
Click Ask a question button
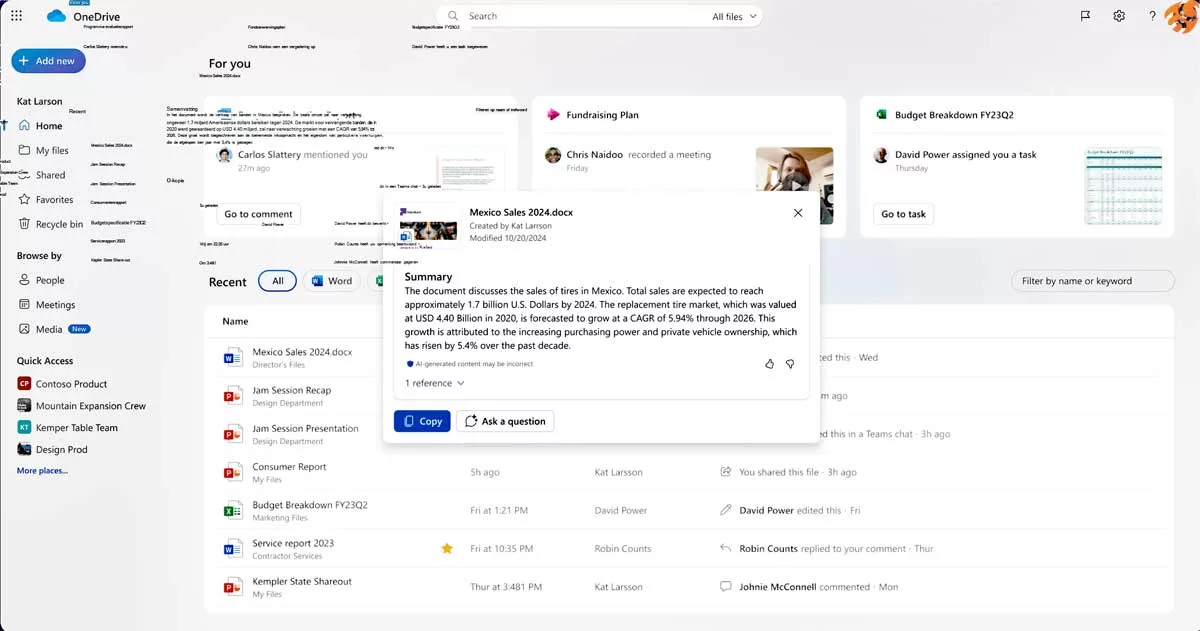coord(505,421)
